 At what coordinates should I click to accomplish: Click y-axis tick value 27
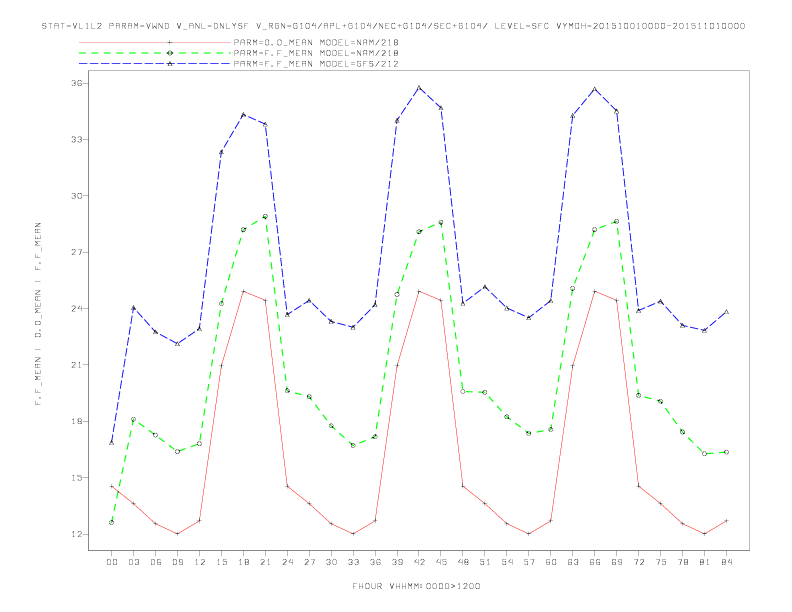[x=76, y=252]
